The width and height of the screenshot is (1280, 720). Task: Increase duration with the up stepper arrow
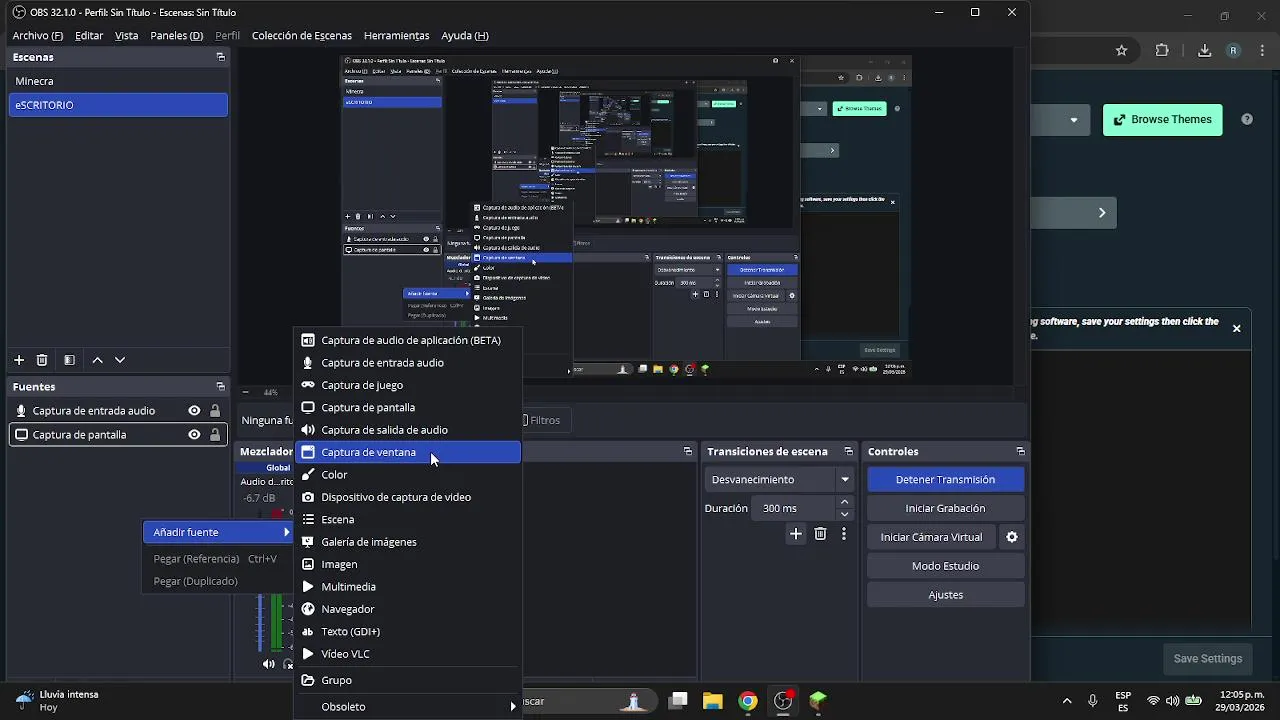coord(845,502)
